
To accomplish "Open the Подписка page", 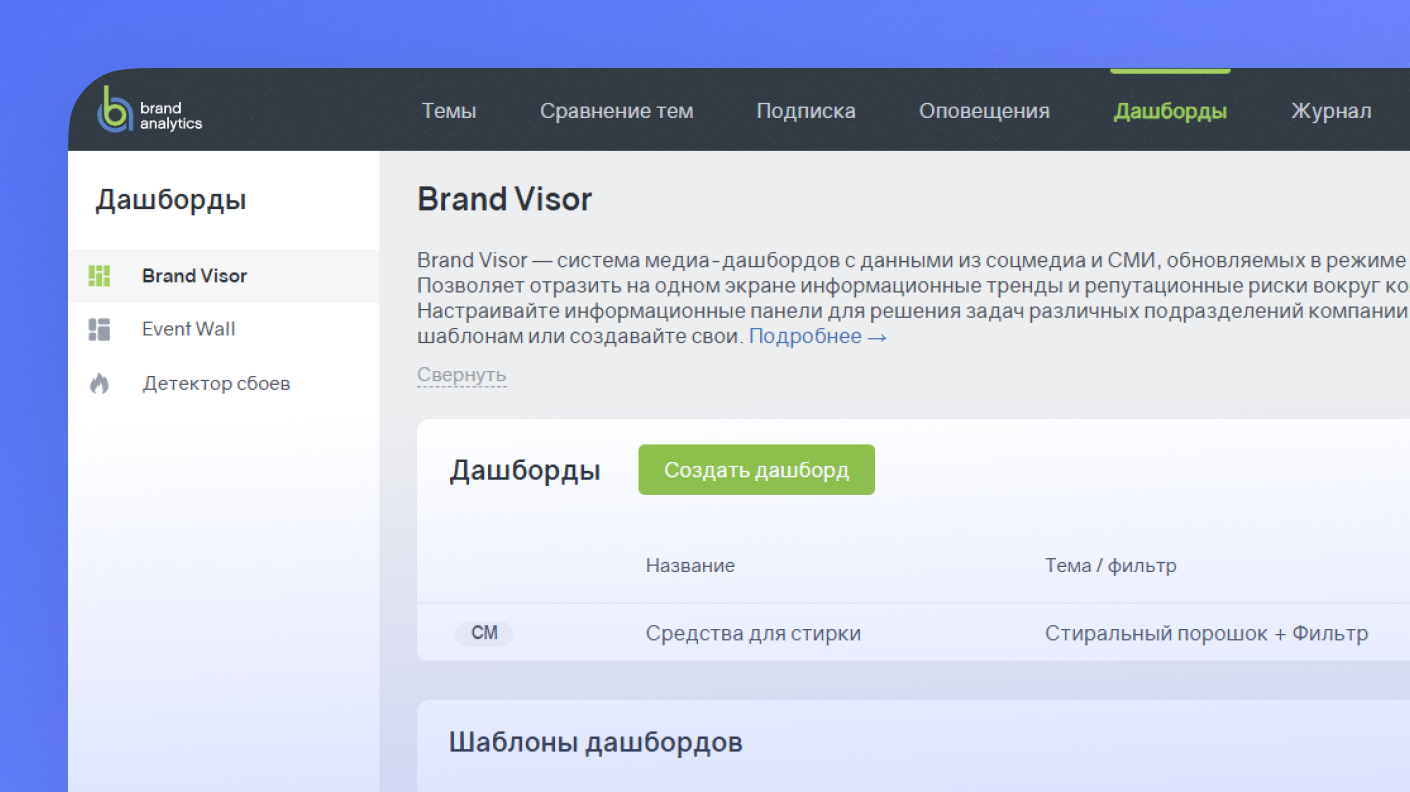I will [806, 111].
